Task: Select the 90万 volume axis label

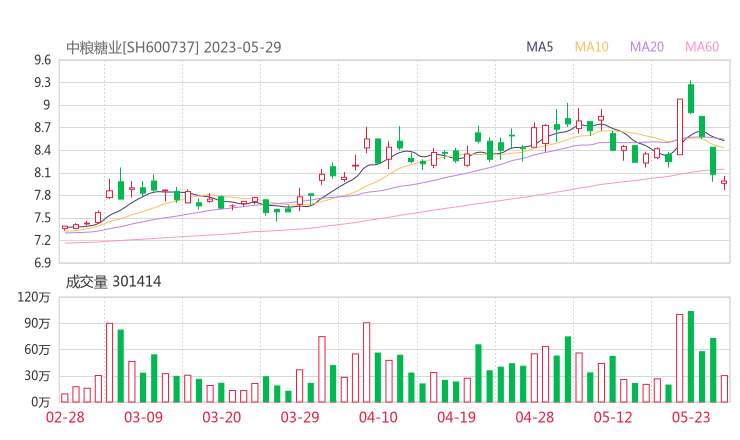Action: (x=37, y=323)
